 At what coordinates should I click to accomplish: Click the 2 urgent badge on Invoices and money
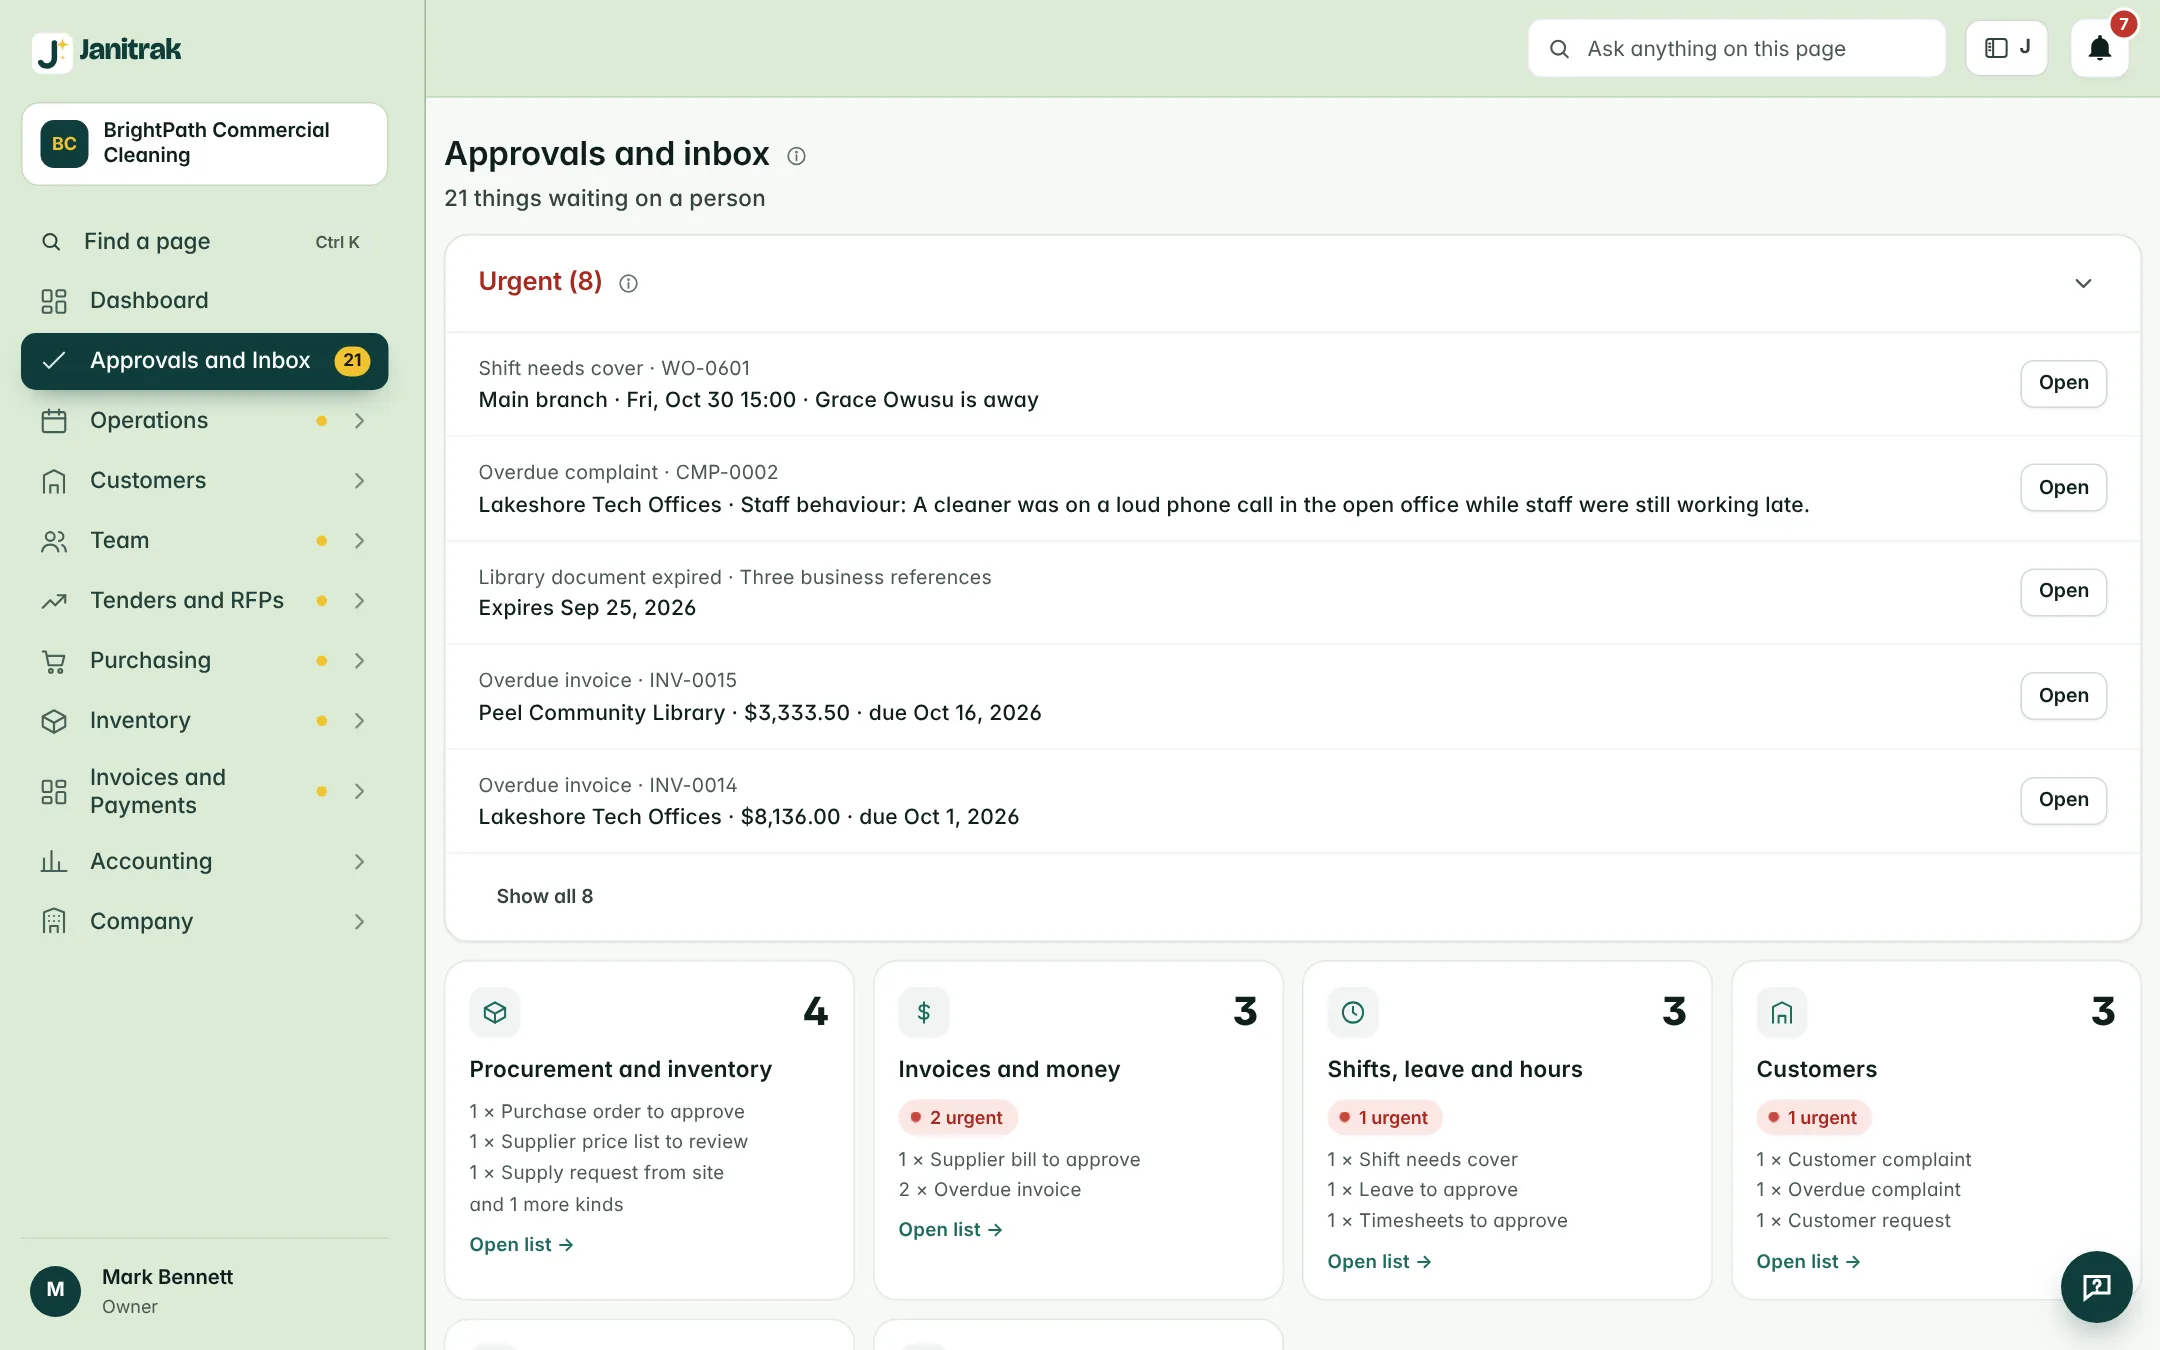(957, 1118)
